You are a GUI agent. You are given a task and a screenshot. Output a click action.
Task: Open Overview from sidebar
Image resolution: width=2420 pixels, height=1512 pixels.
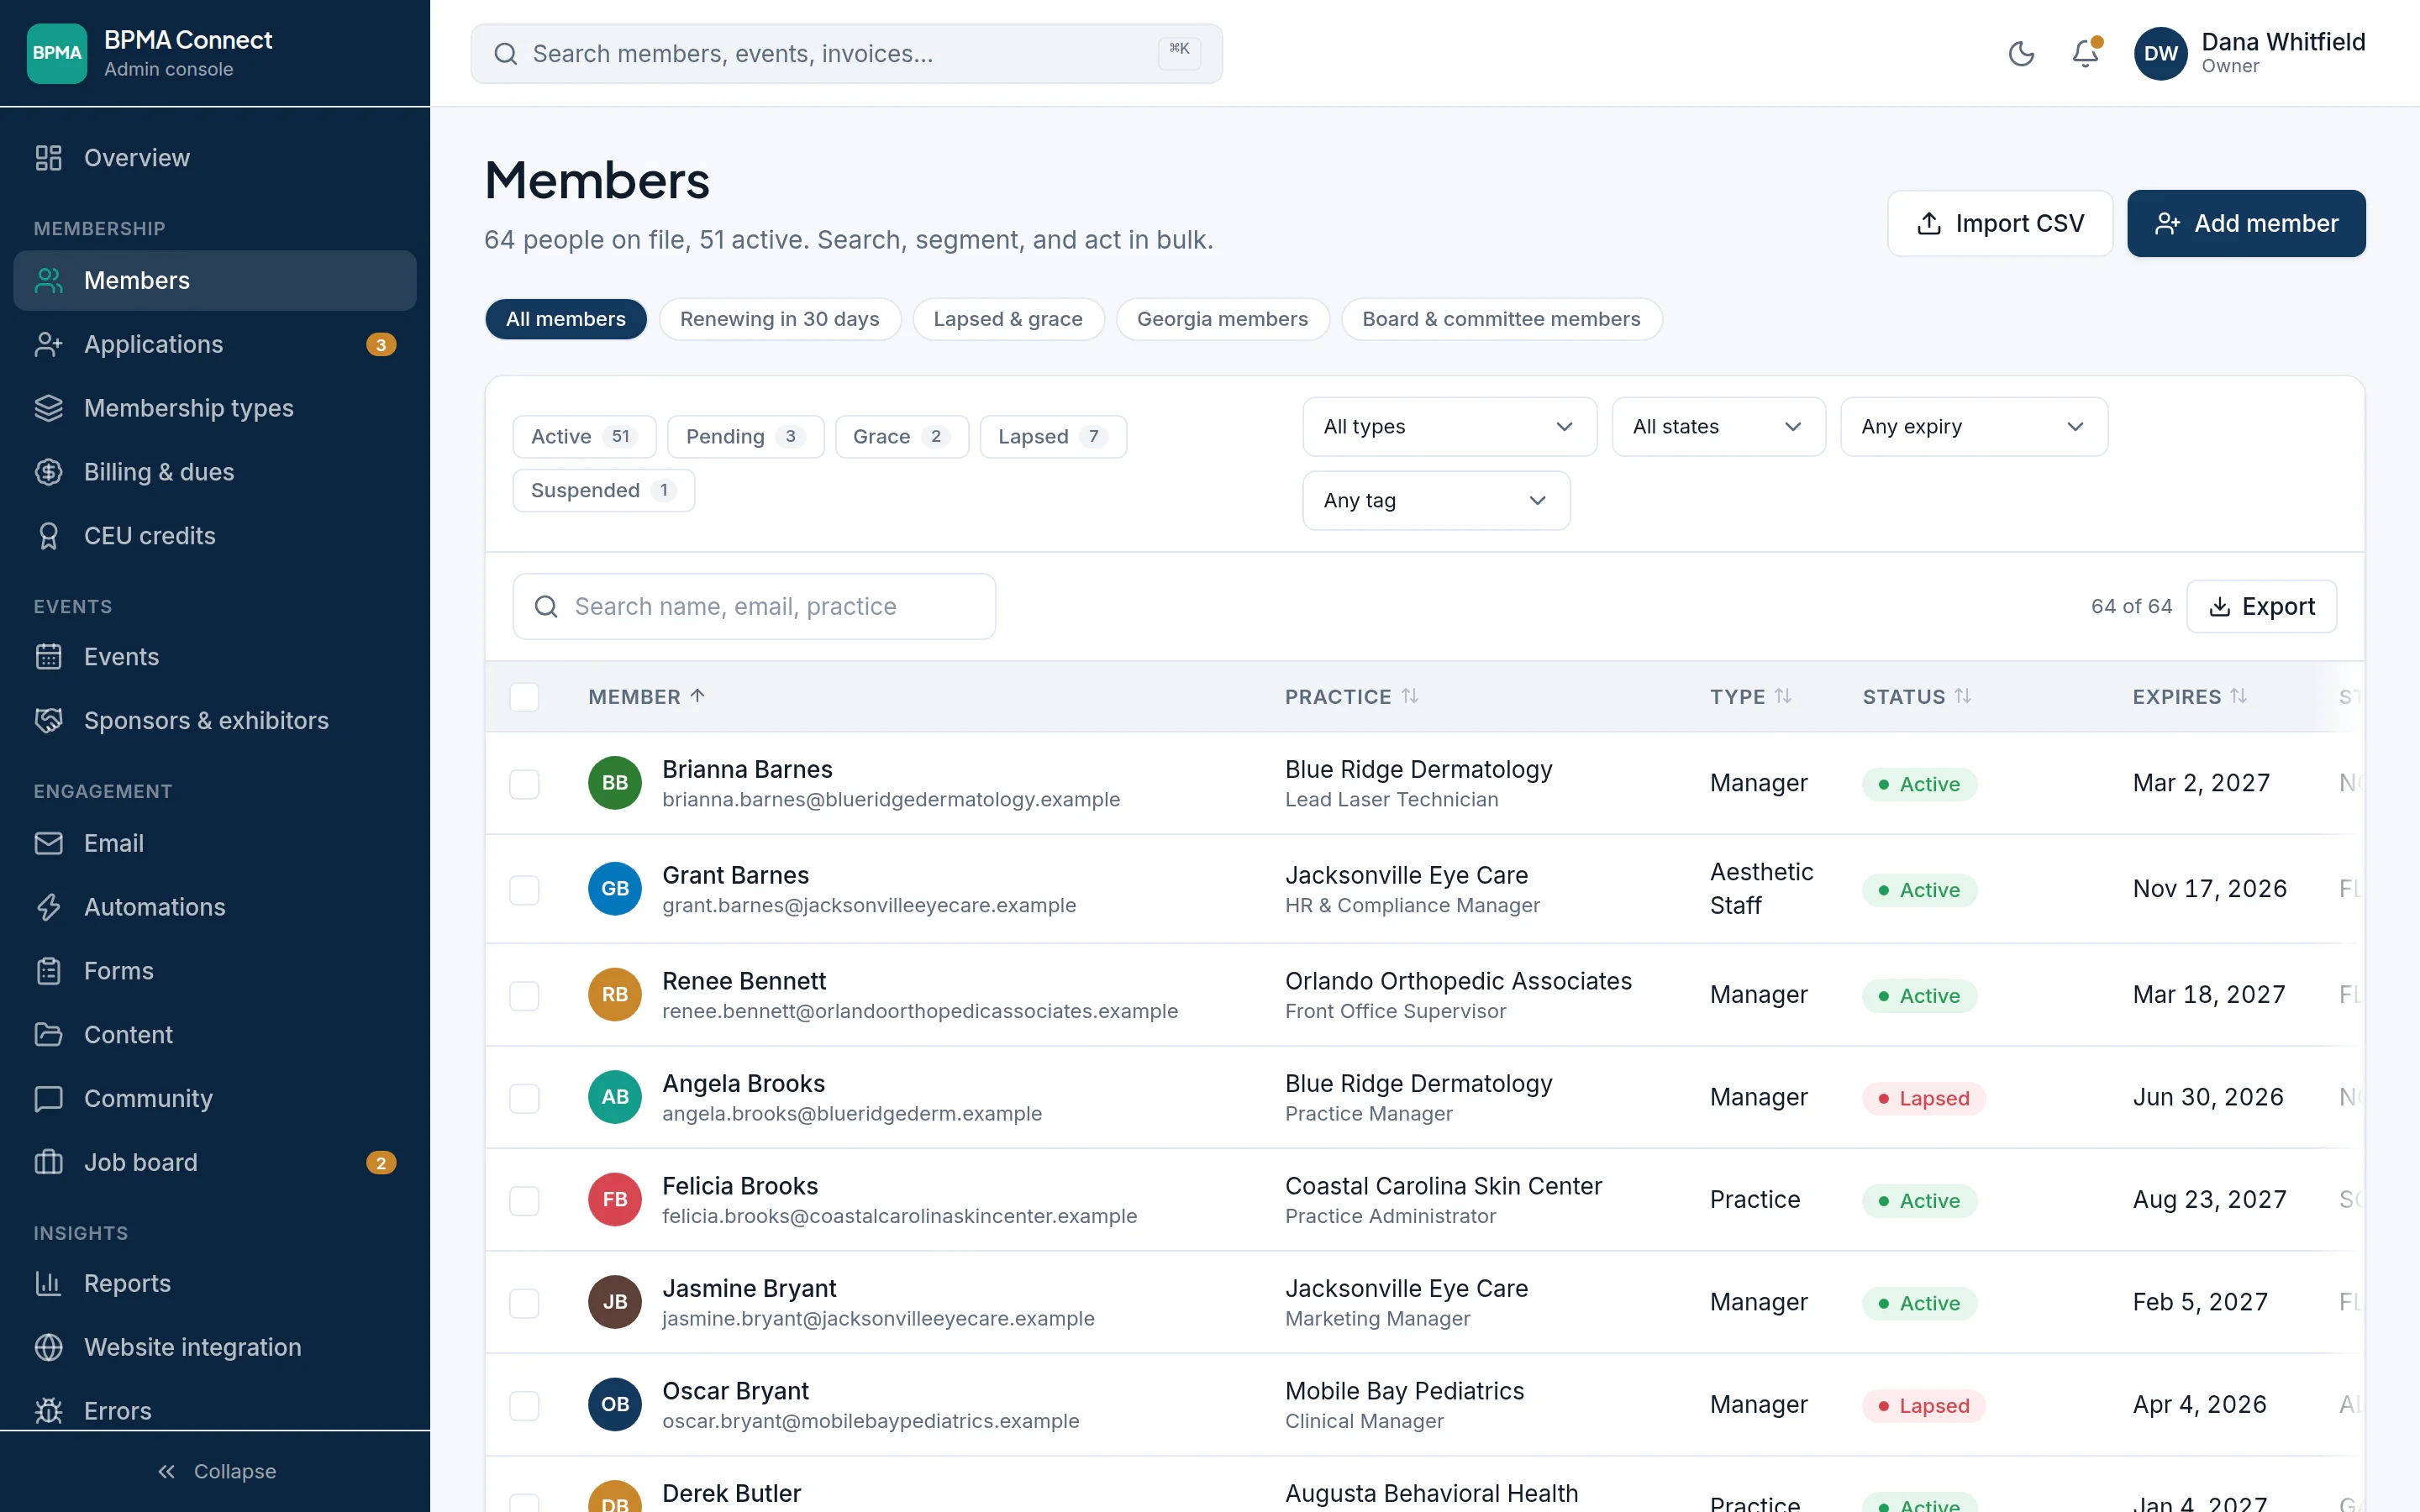point(215,158)
